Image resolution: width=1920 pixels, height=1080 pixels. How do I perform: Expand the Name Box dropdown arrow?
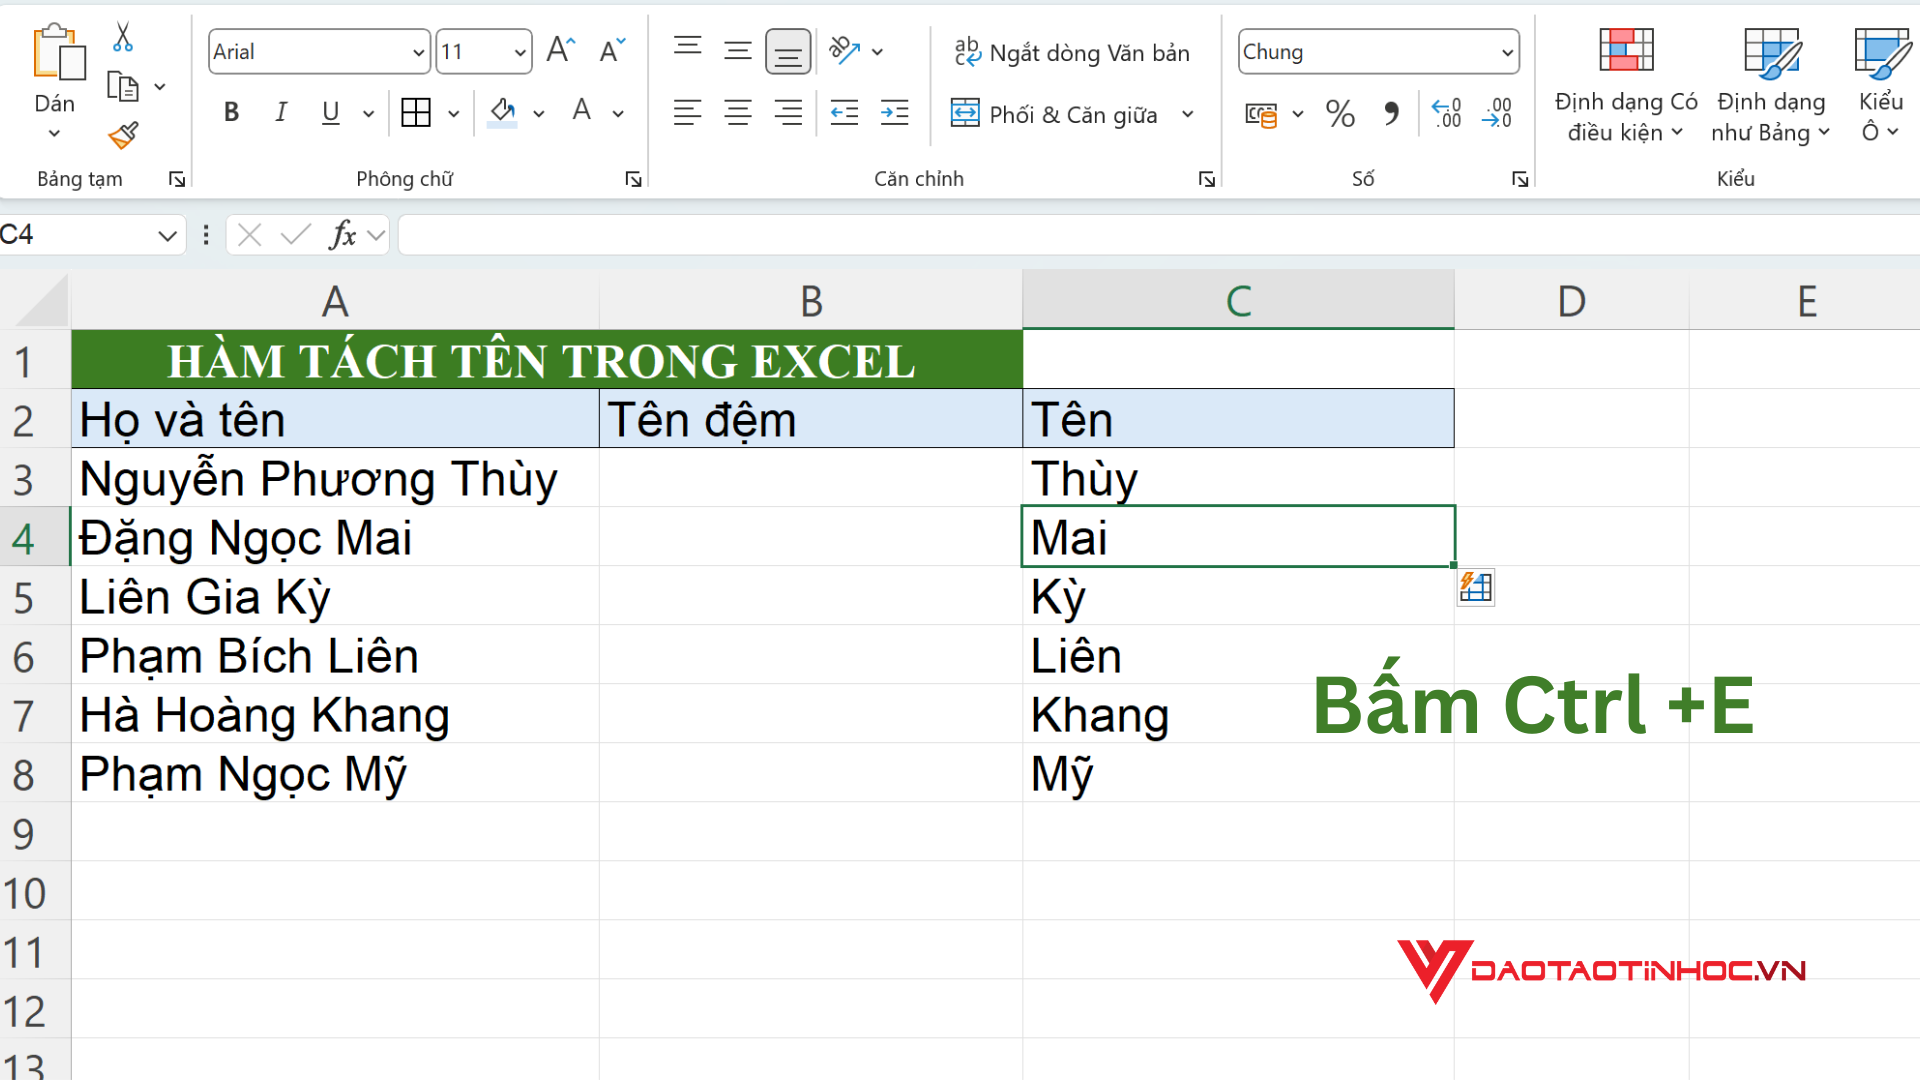(167, 236)
